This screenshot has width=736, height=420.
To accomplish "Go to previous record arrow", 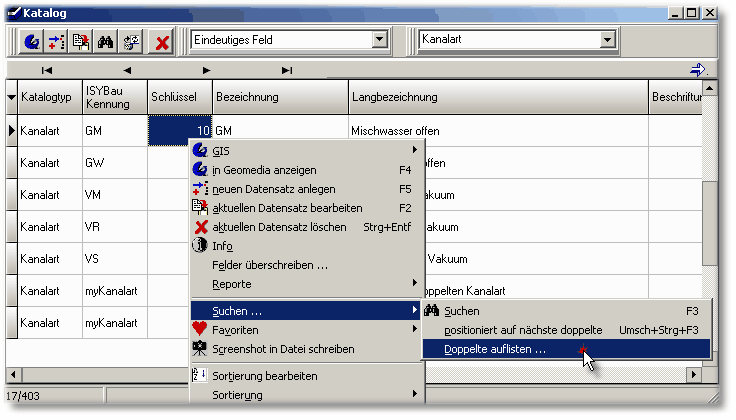I will coord(127,70).
